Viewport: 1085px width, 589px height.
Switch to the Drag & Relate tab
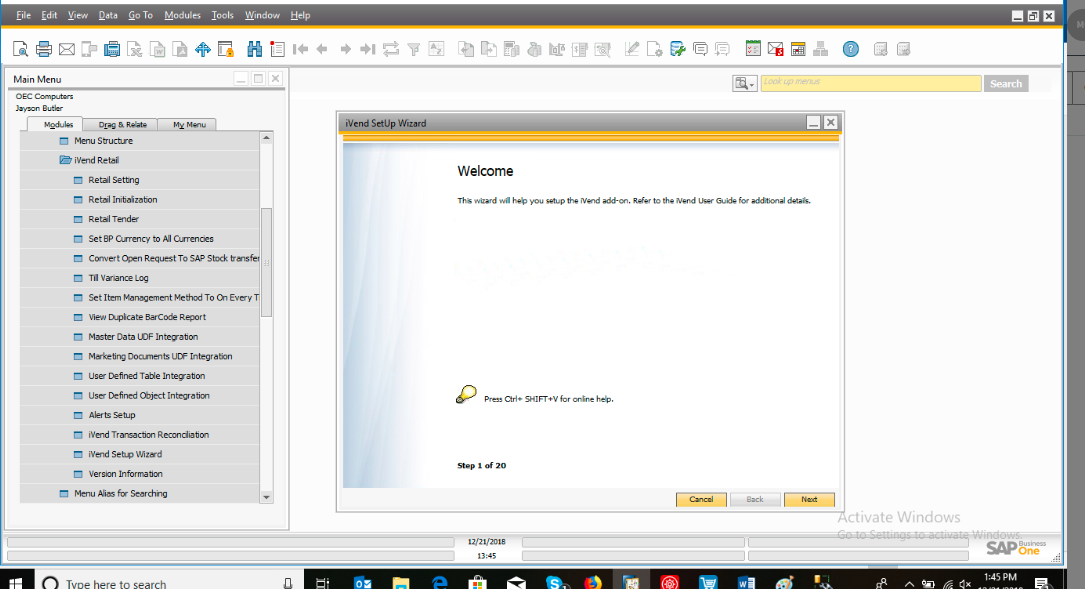[x=122, y=125]
